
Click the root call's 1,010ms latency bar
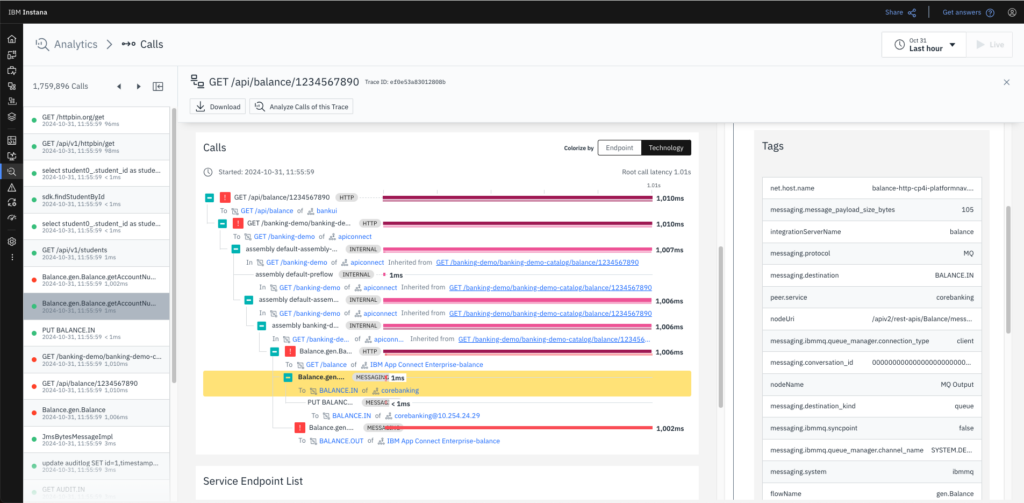(x=517, y=197)
